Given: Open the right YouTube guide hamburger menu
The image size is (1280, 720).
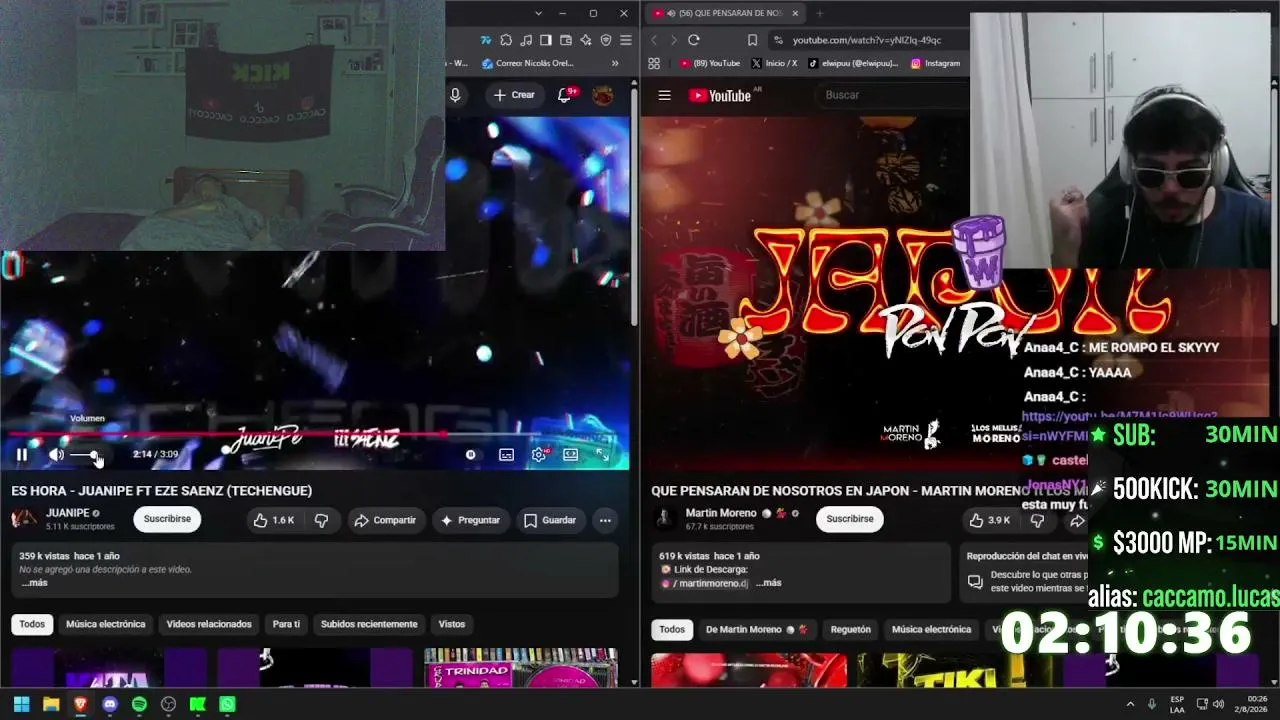Looking at the screenshot, I should (x=664, y=95).
